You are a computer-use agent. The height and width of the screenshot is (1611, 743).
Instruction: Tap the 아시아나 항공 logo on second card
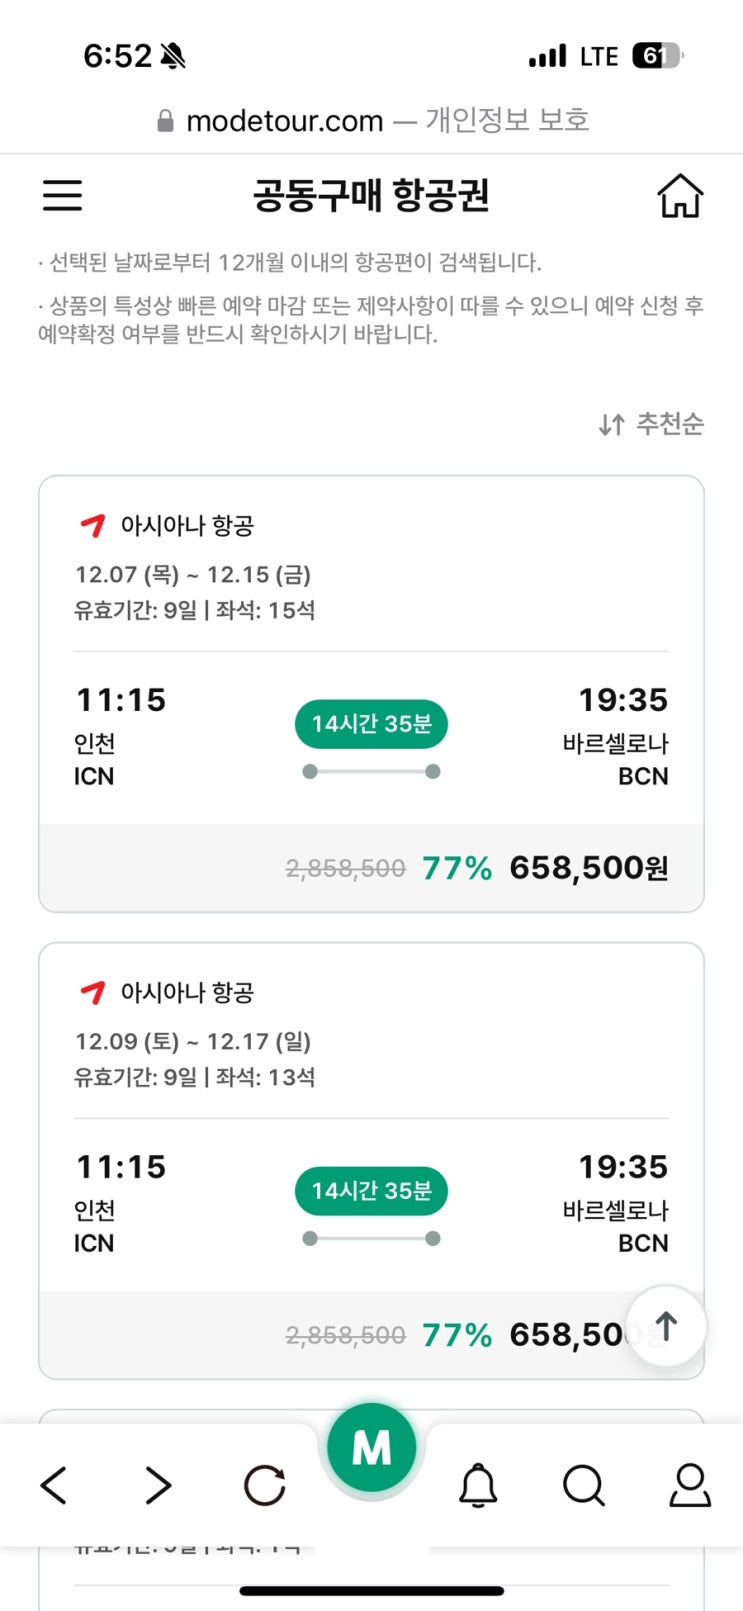click(93, 992)
